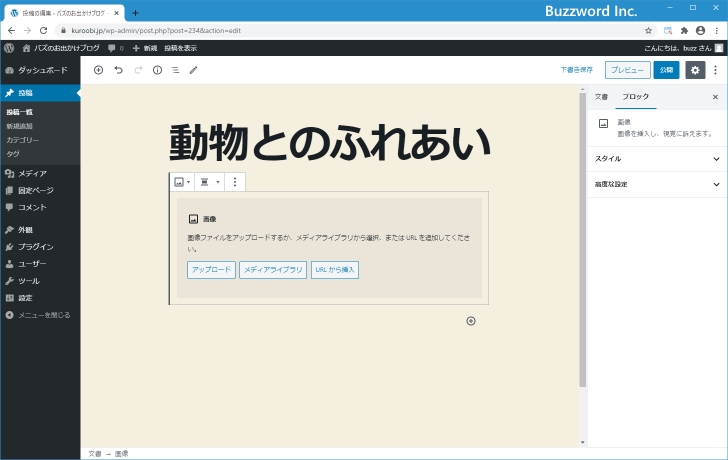This screenshot has height=460, width=728.
Task: Reload the browser page
Action: 43,31
